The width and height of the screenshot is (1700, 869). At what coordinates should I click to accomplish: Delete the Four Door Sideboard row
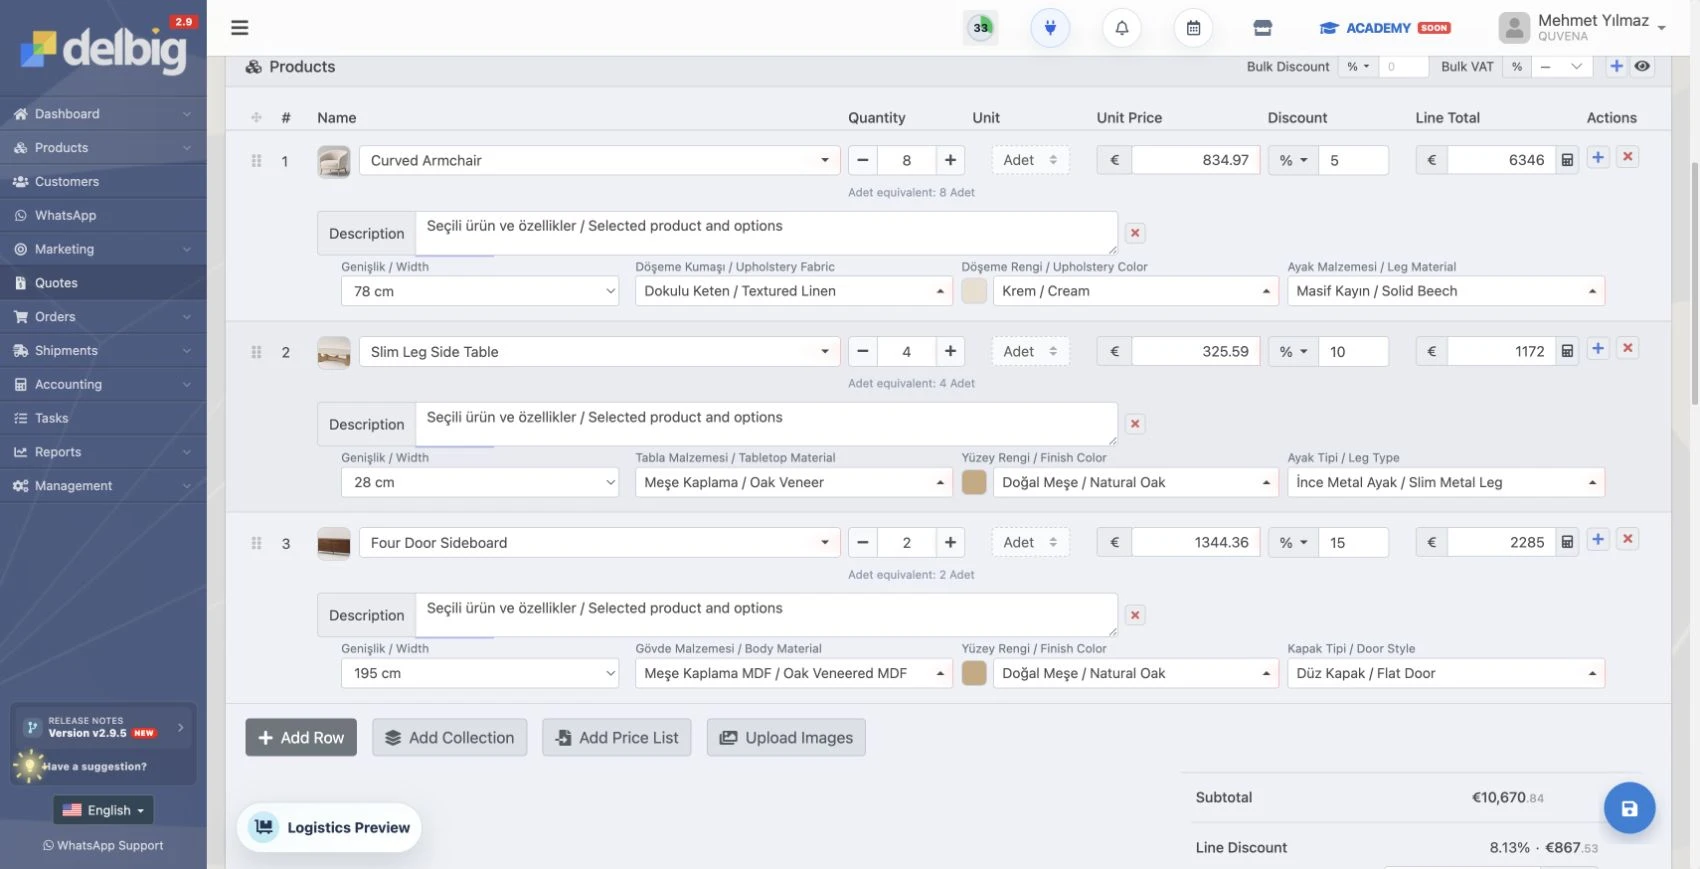[x=1628, y=539]
